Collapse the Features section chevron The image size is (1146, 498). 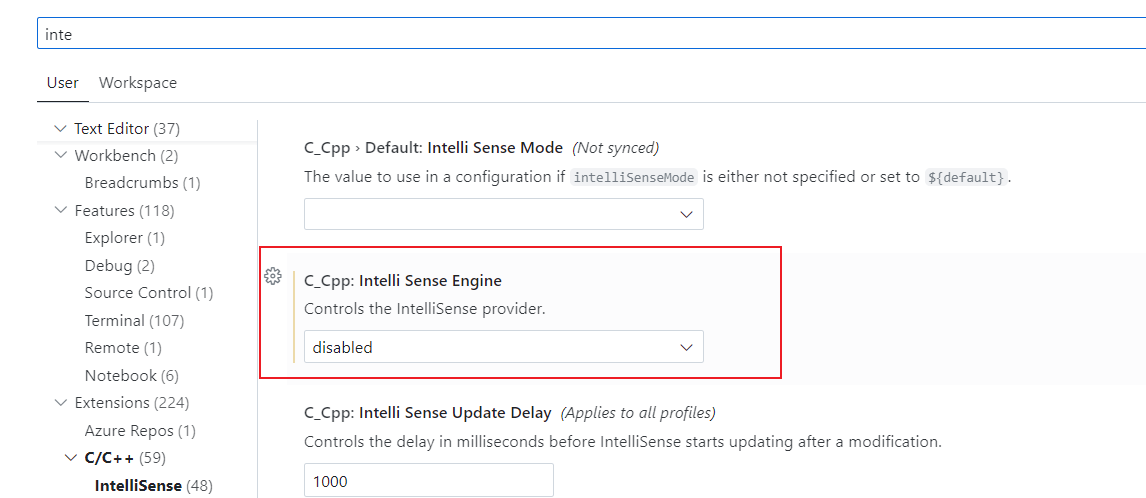coord(59,211)
